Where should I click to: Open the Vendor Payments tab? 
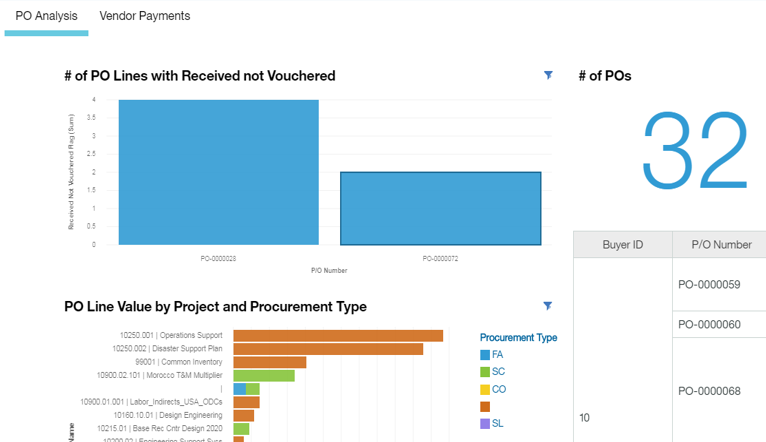point(145,16)
